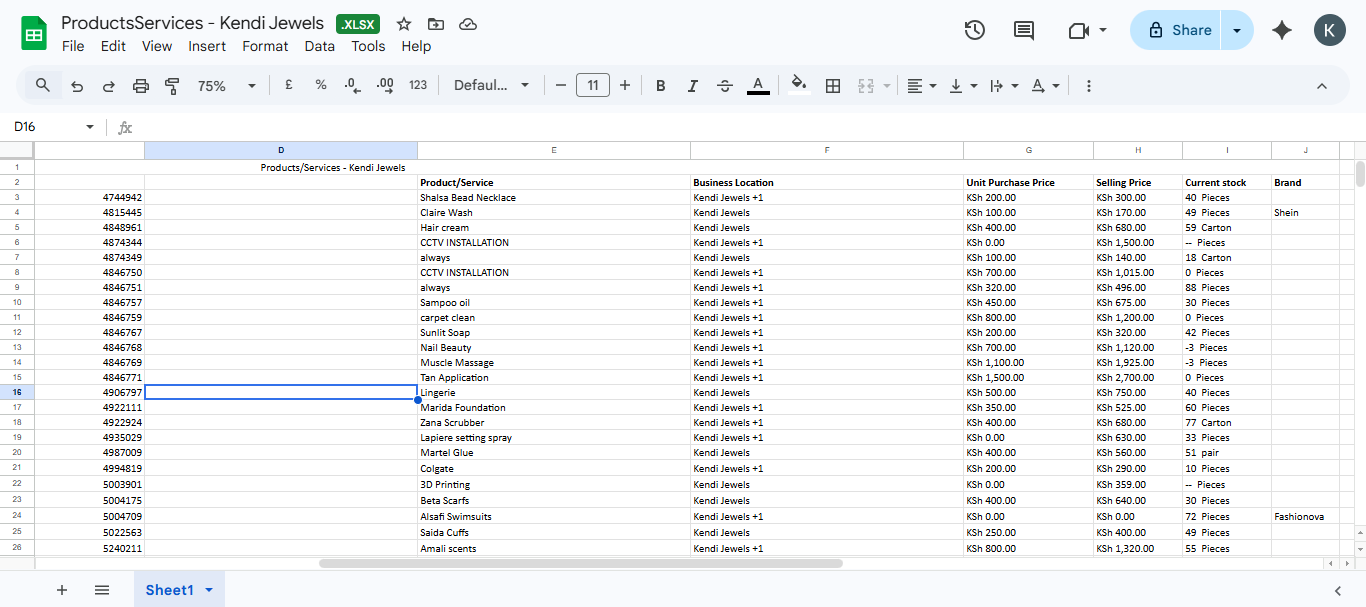Image resolution: width=1366 pixels, height=607 pixels.
Task: Click the font size input box
Action: [593, 86]
